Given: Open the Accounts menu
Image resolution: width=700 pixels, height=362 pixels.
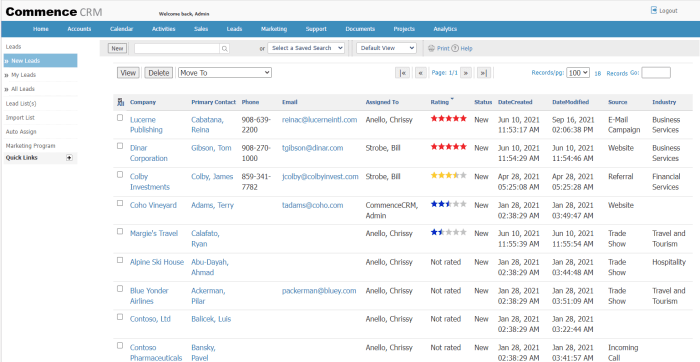Looking at the screenshot, I should 79,29.
